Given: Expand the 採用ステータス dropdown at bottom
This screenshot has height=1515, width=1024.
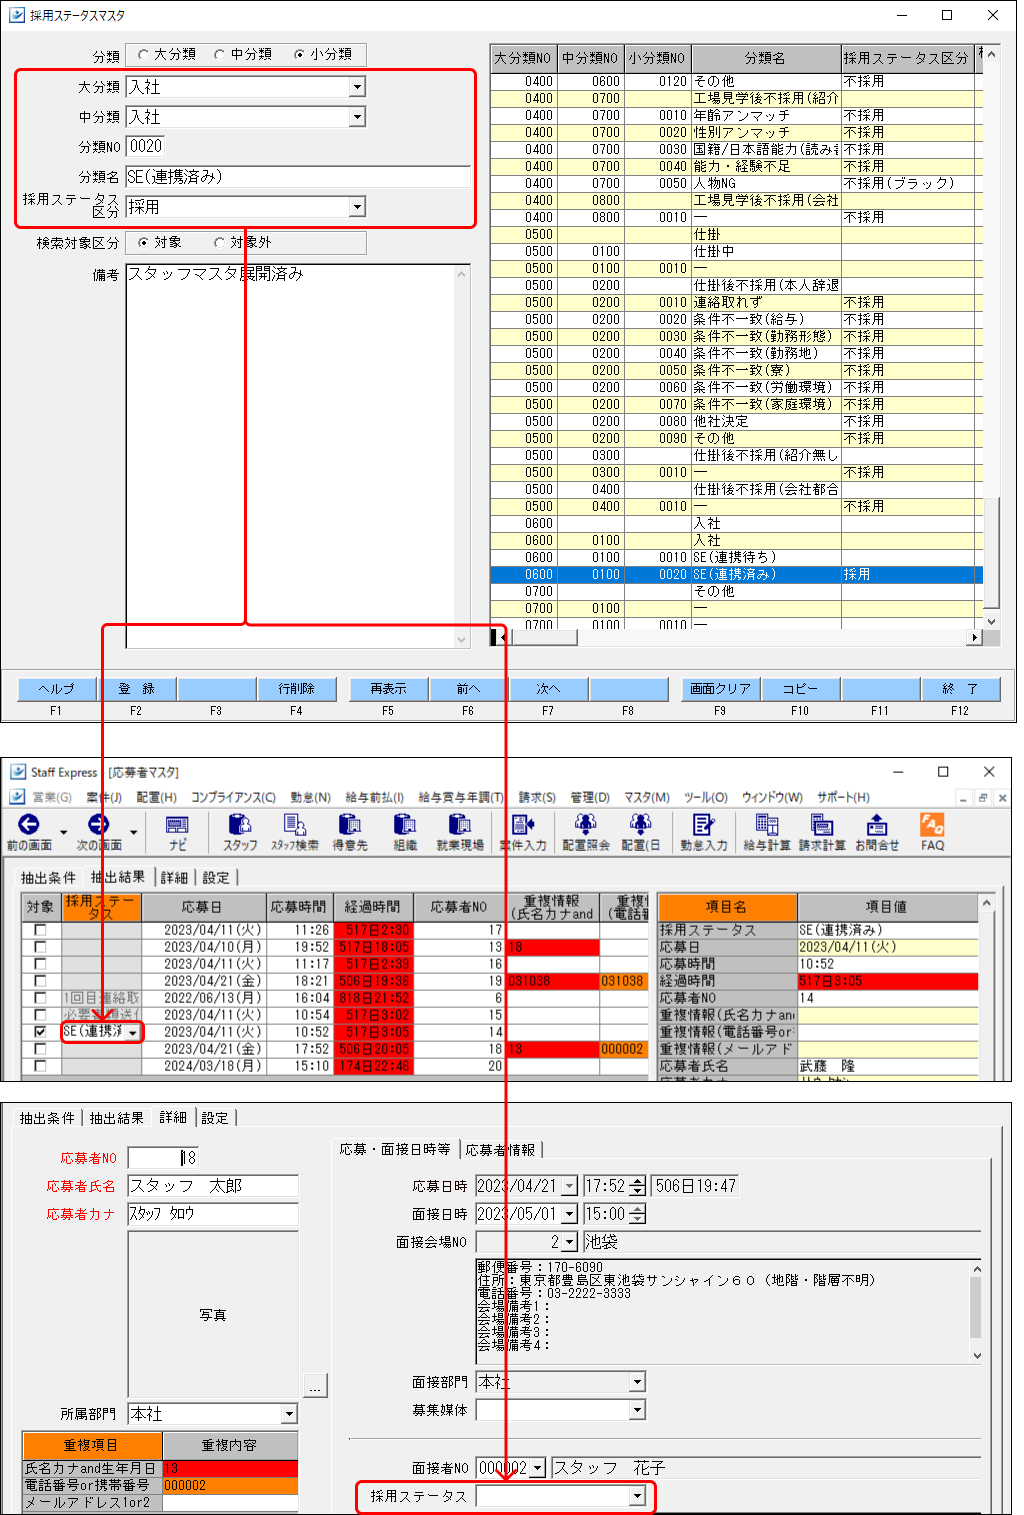Looking at the screenshot, I should click(x=637, y=1496).
